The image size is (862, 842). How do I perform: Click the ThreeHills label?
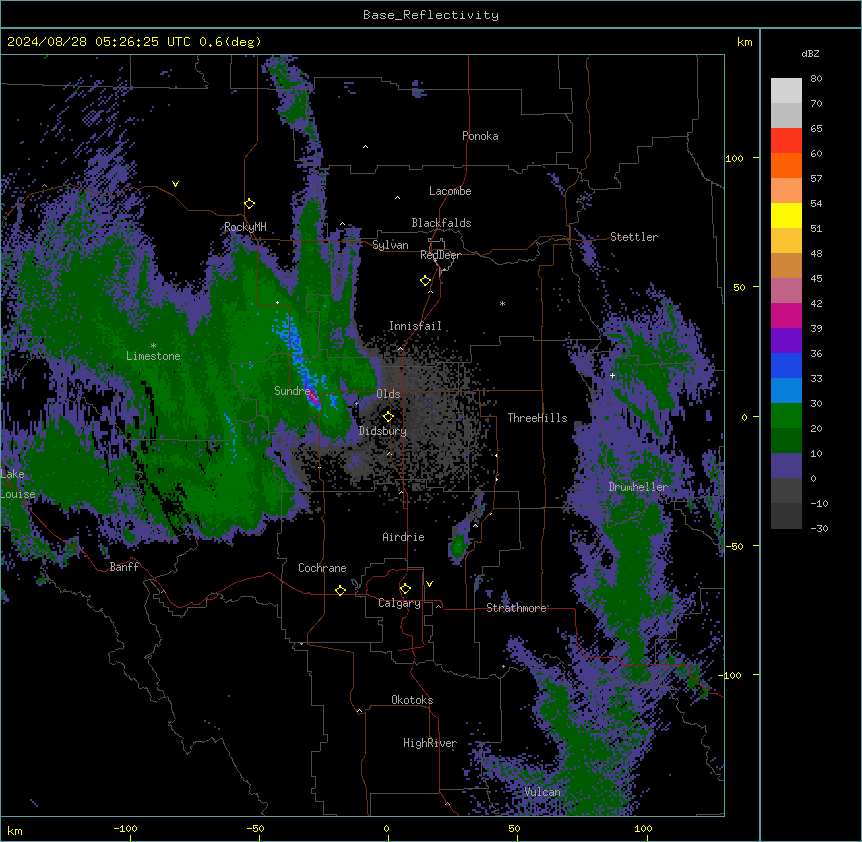pyautogui.click(x=537, y=418)
